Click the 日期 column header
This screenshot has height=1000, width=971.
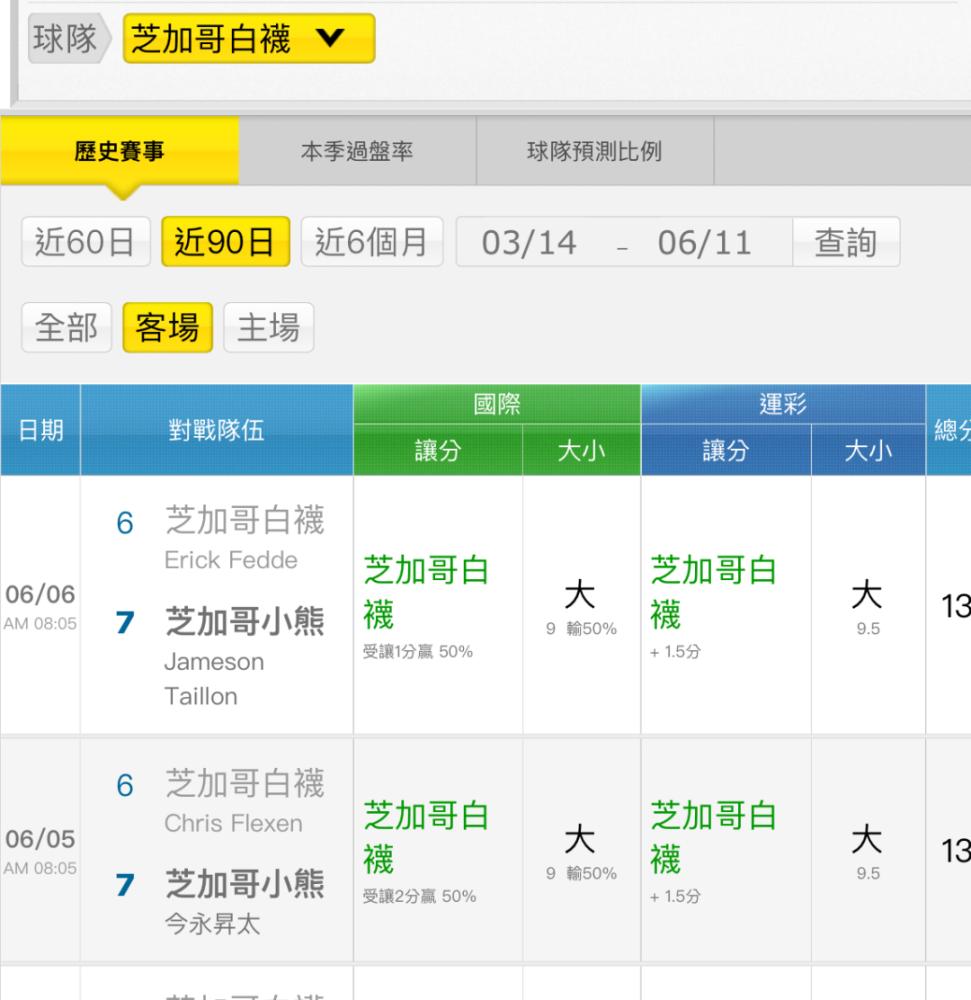(x=40, y=430)
